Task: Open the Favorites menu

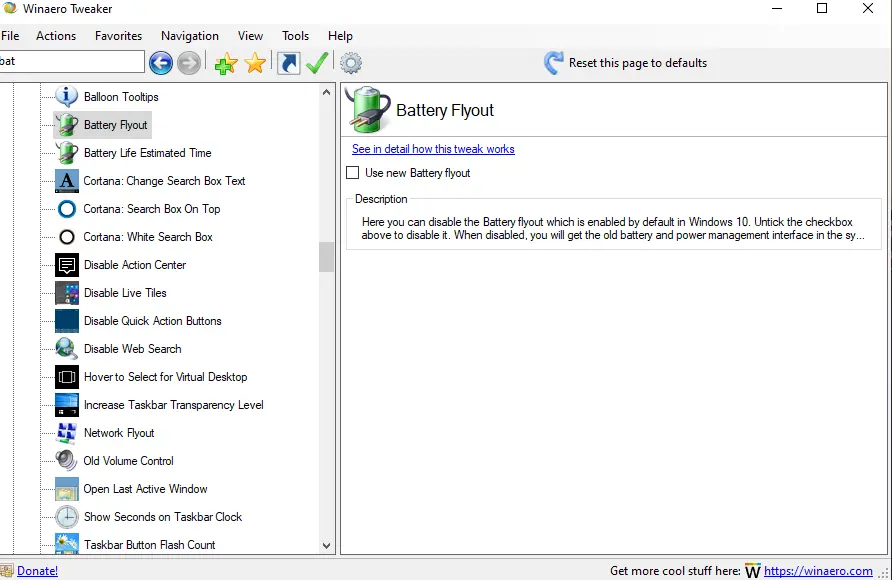Action: (x=118, y=35)
